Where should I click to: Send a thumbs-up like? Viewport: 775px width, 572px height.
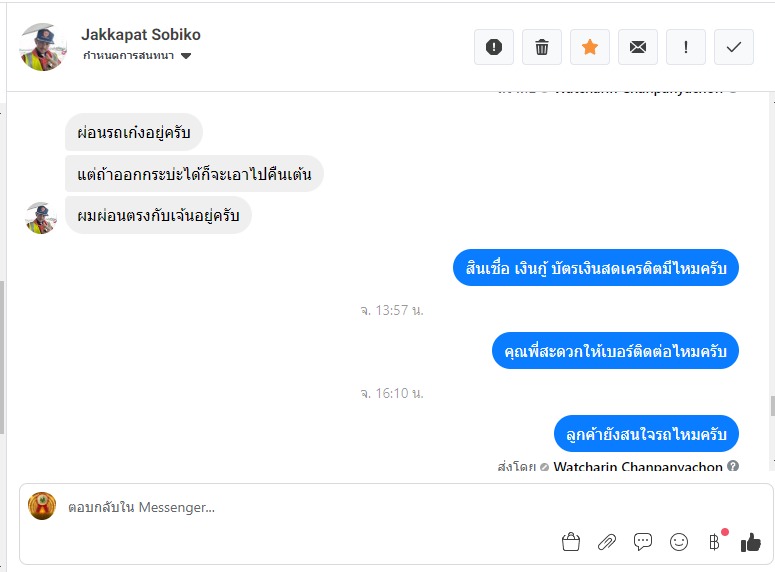(x=750, y=542)
